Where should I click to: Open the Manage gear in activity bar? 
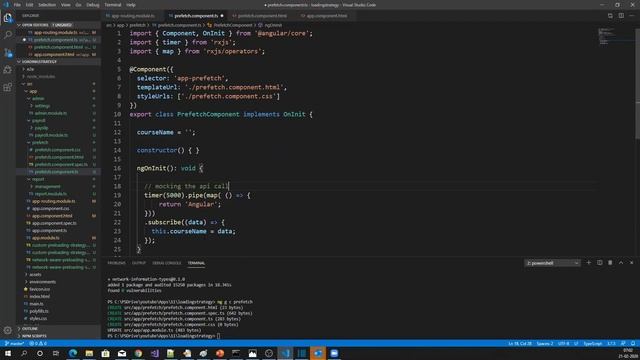coord(8,330)
